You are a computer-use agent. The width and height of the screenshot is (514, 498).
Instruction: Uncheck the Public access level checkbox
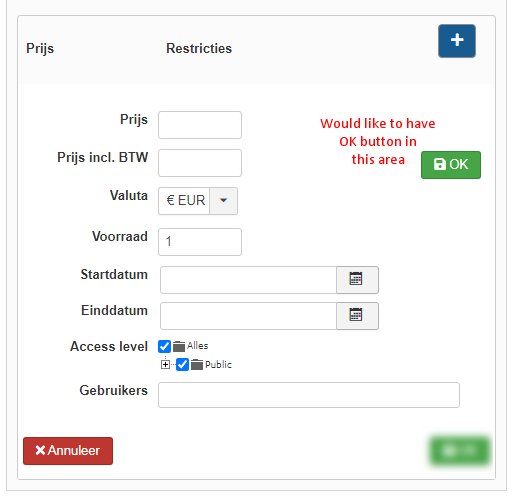coord(182,364)
